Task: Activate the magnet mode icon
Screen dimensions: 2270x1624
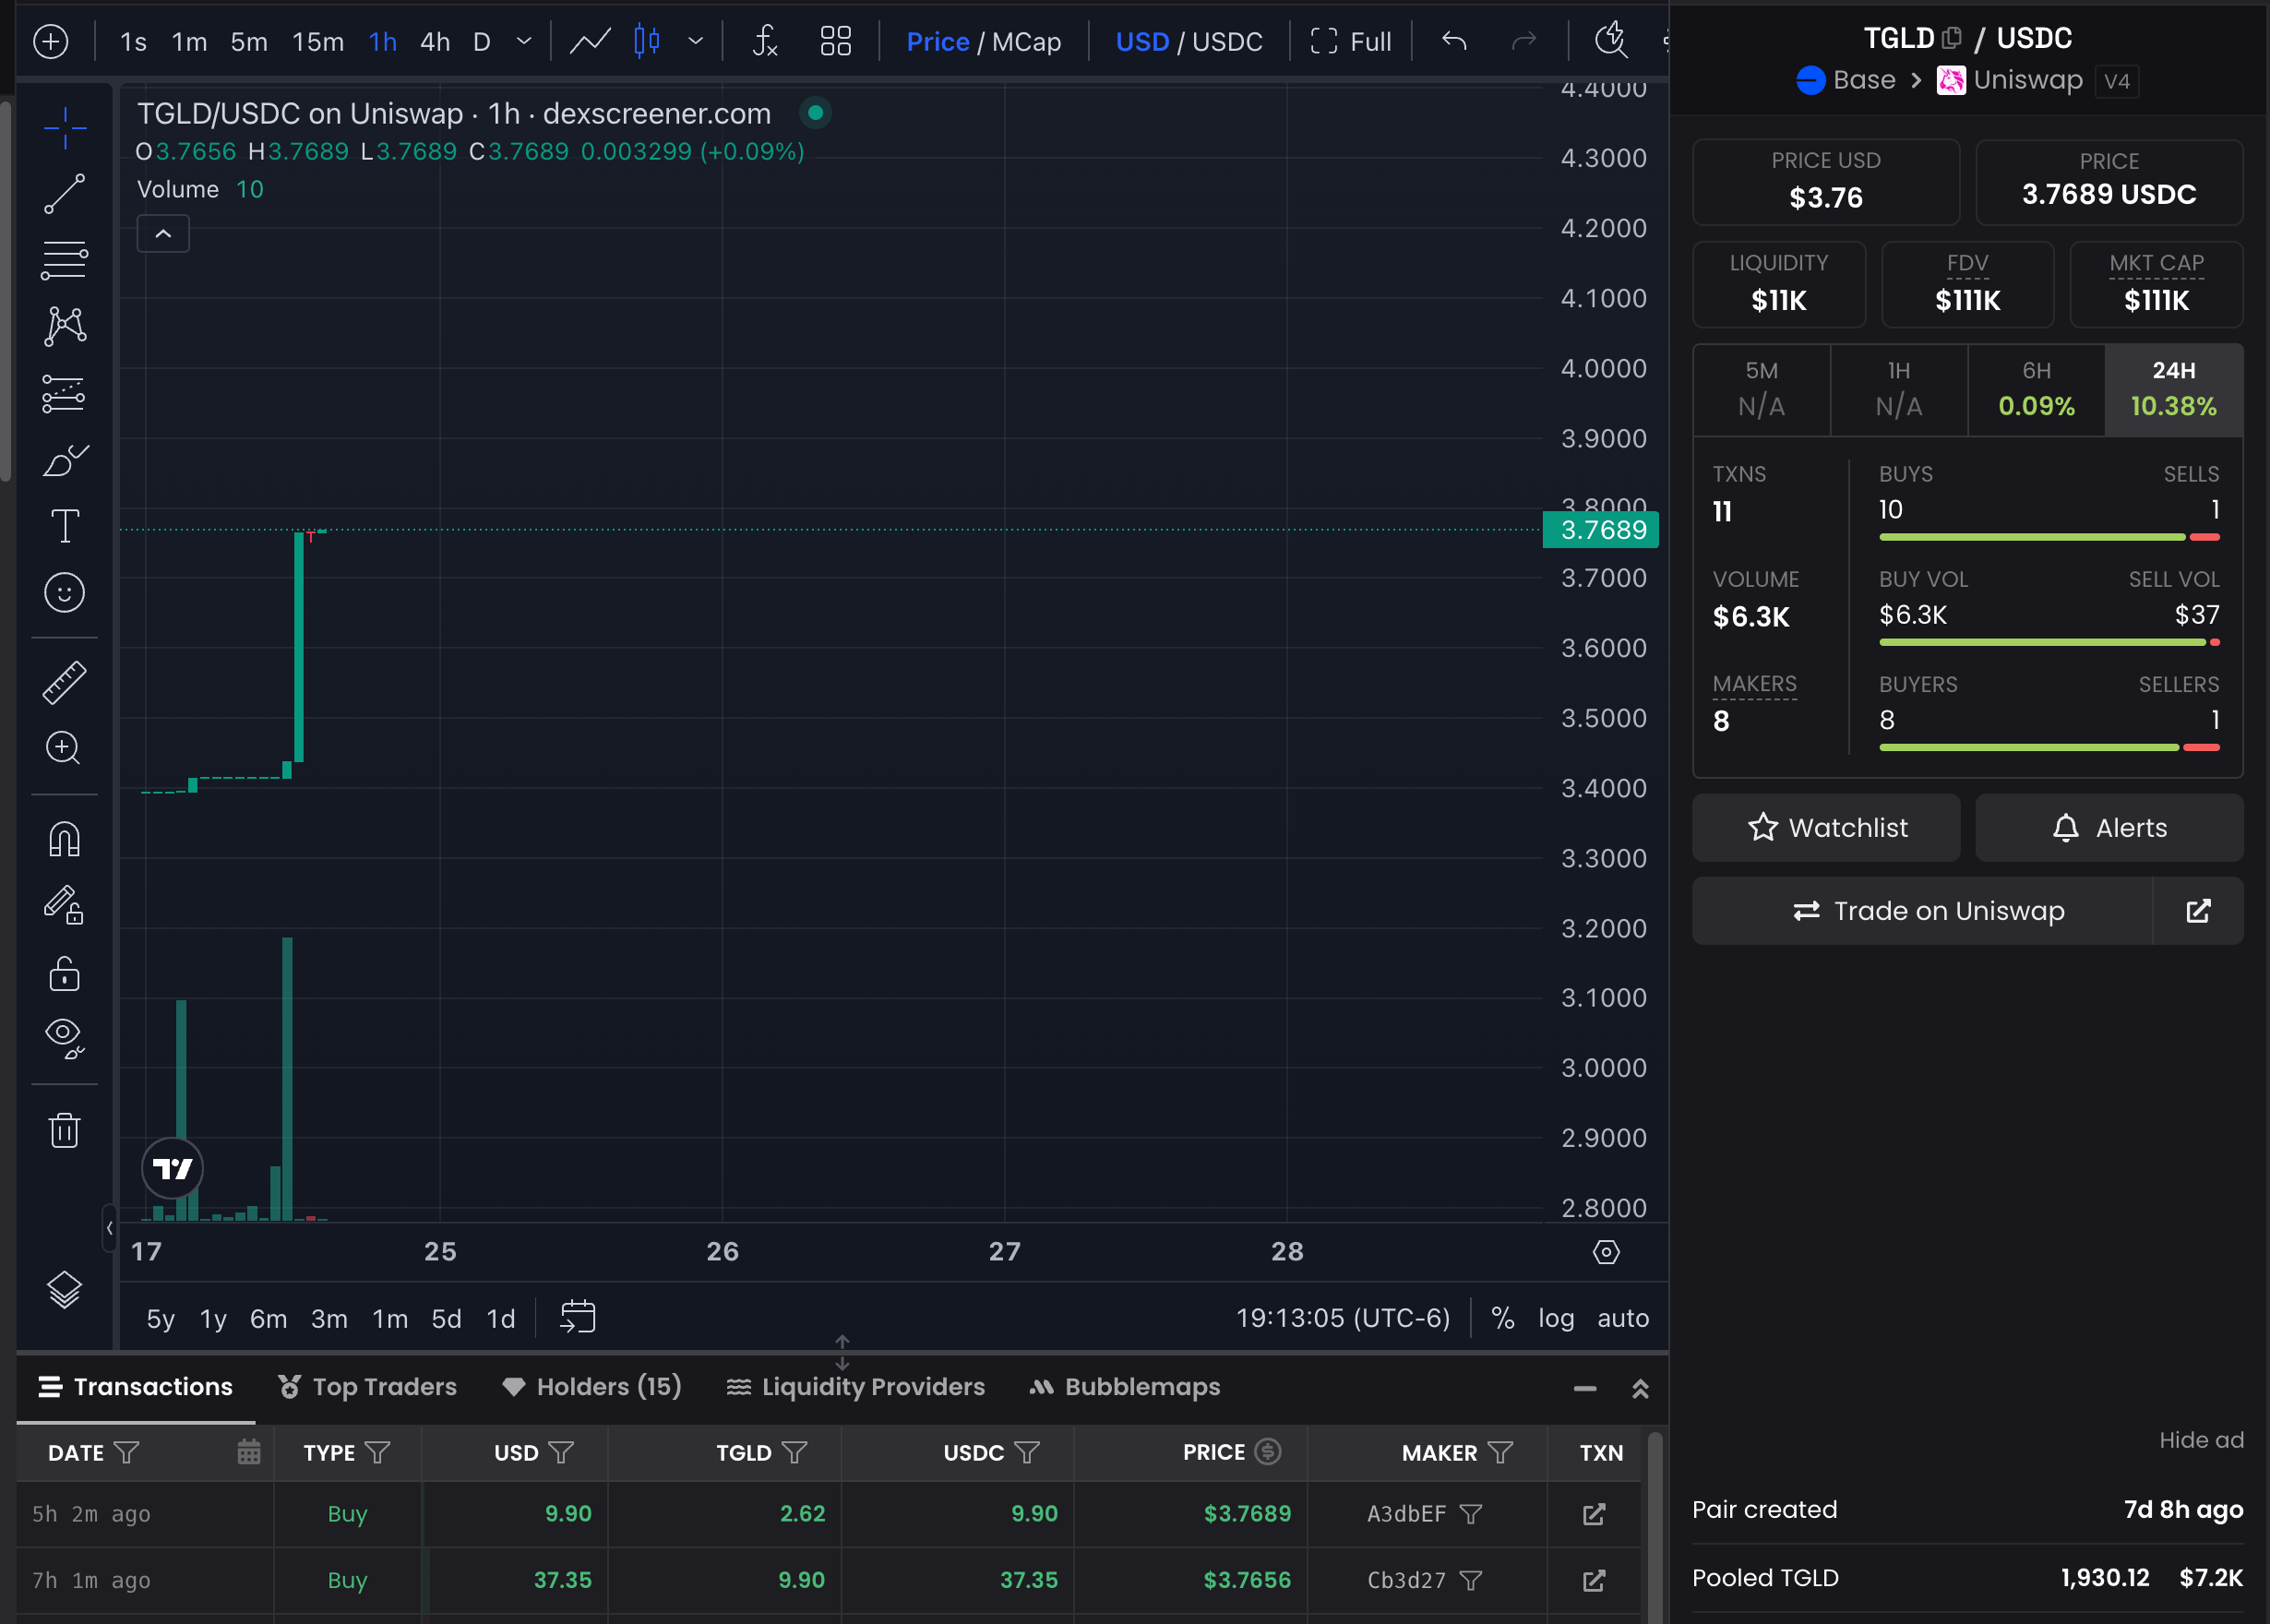Action: click(64, 839)
